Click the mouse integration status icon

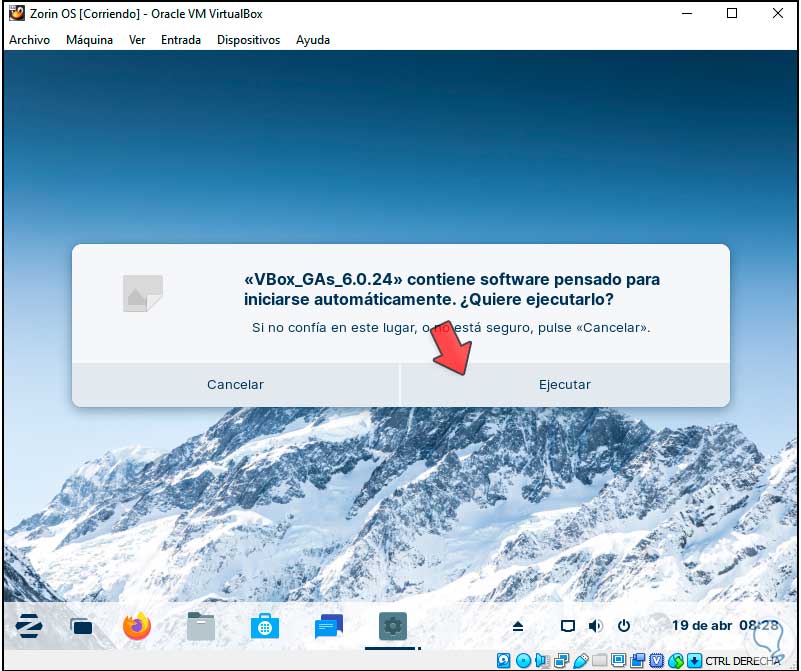(x=675, y=661)
